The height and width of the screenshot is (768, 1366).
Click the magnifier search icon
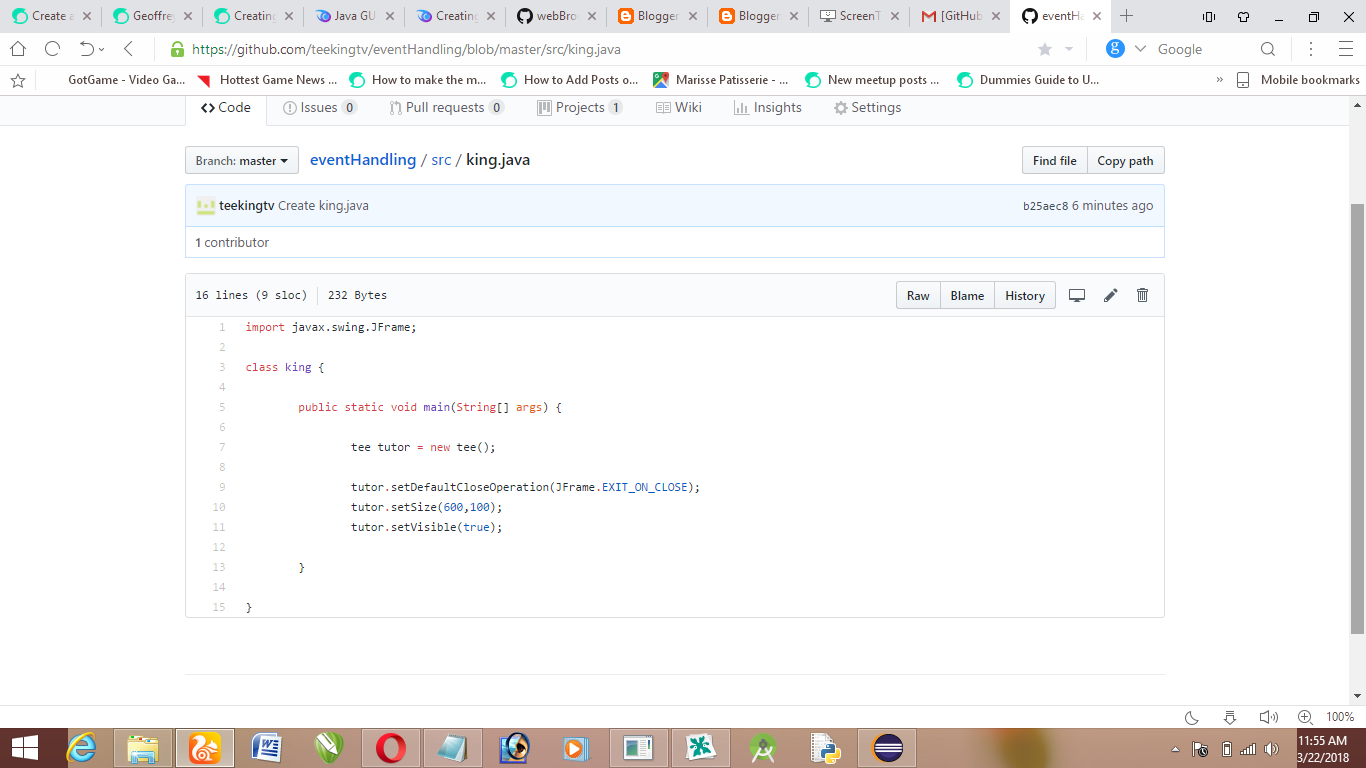click(1268, 49)
